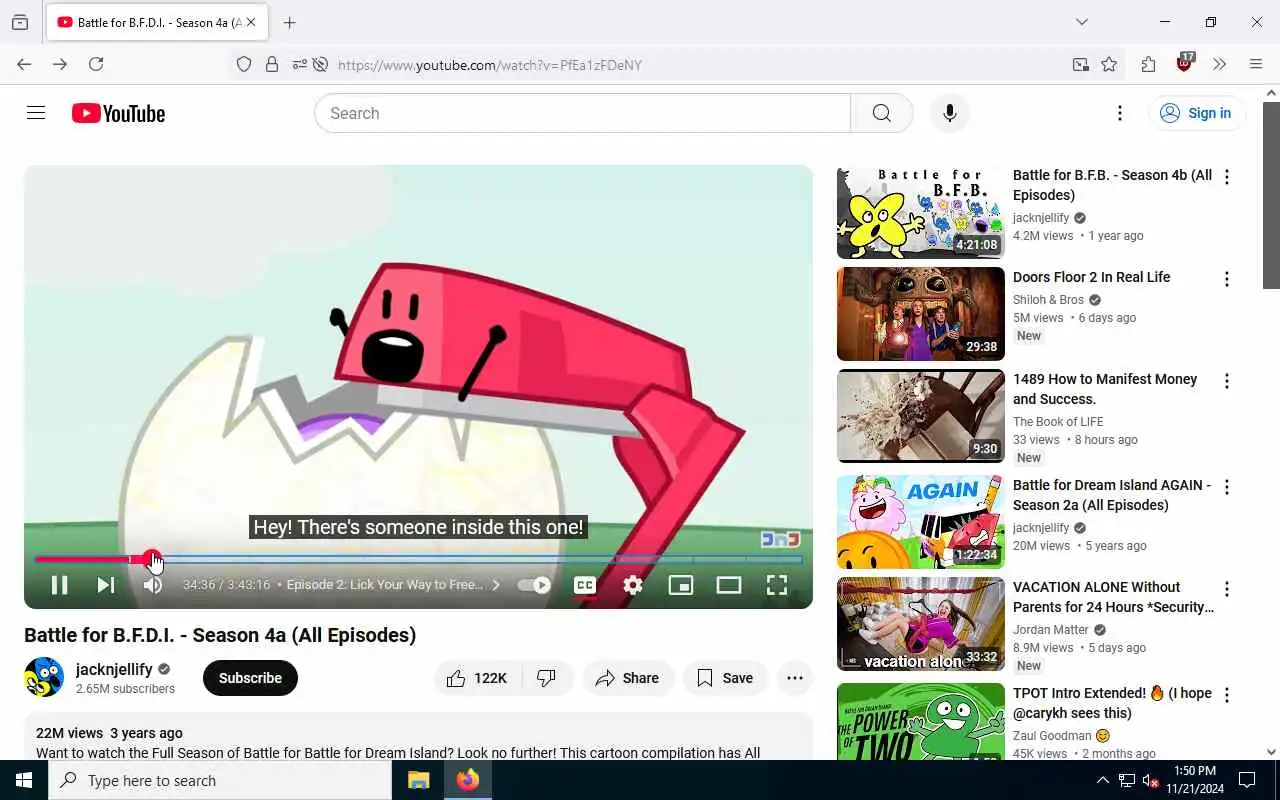Reload the current page
Image resolution: width=1280 pixels, height=800 pixels.
click(x=96, y=64)
